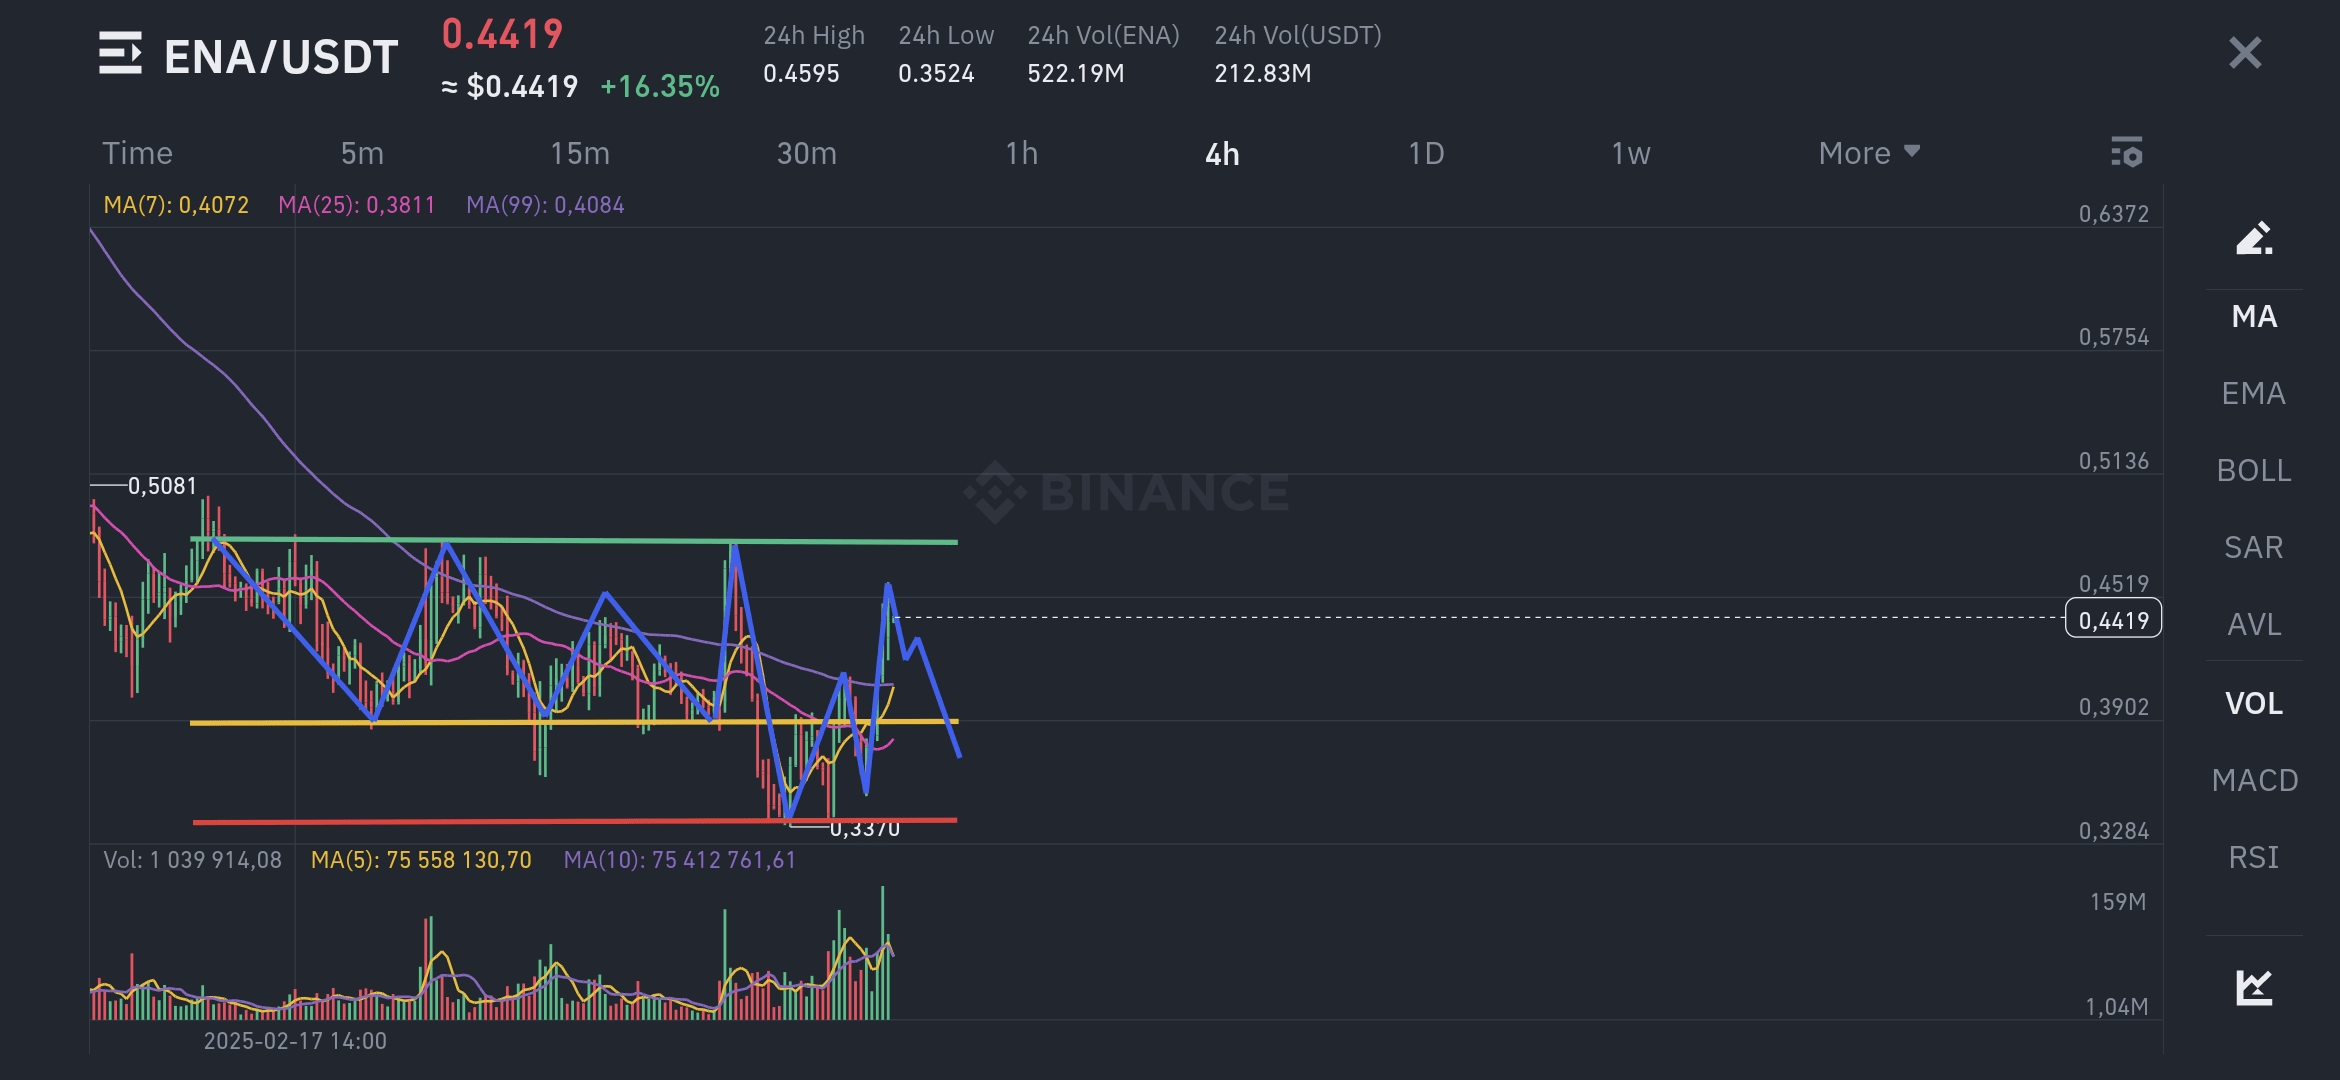Open the chart settings icon
This screenshot has width=2340, height=1080.
(2126, 152)
